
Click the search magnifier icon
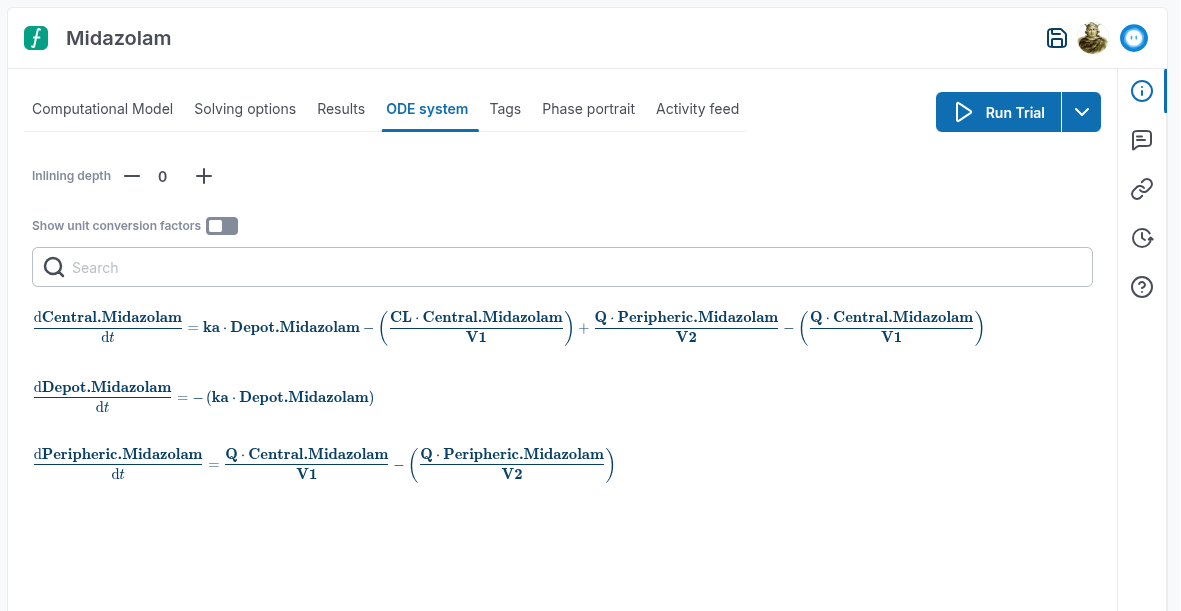[53, 267]
